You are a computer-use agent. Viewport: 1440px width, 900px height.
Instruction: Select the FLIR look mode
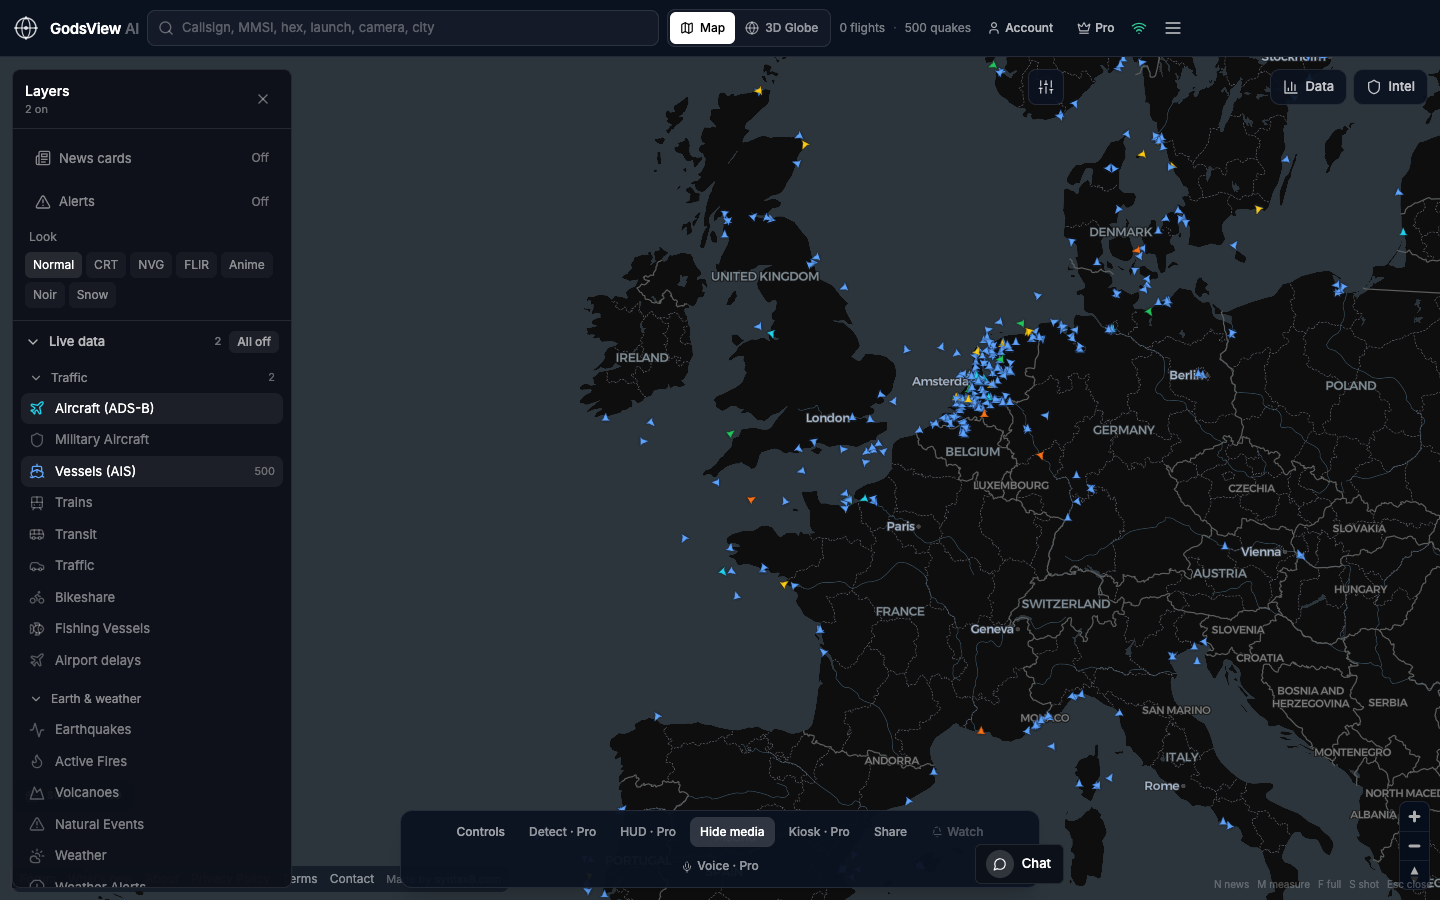click(197, 265)
